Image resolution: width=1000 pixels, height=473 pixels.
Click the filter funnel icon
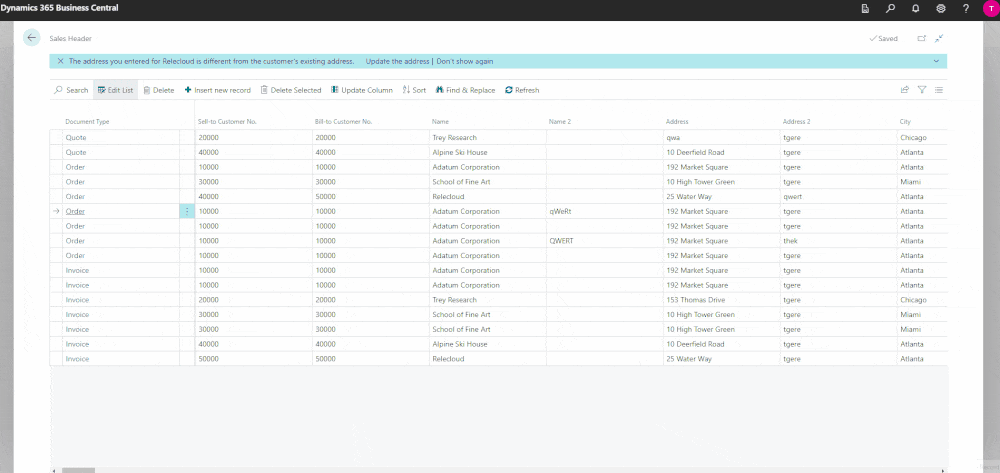pos(922,90)
